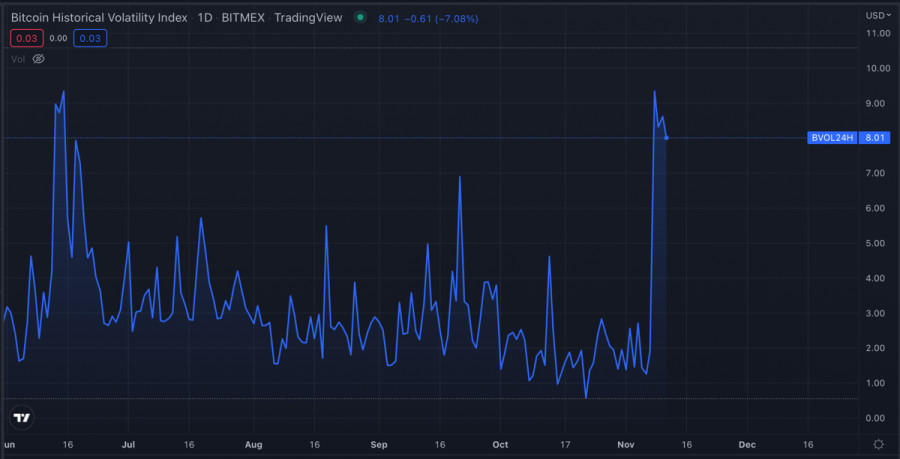Click the Sep label on time axis
This screenshot has width=900, height=459.
coord(378,443)
